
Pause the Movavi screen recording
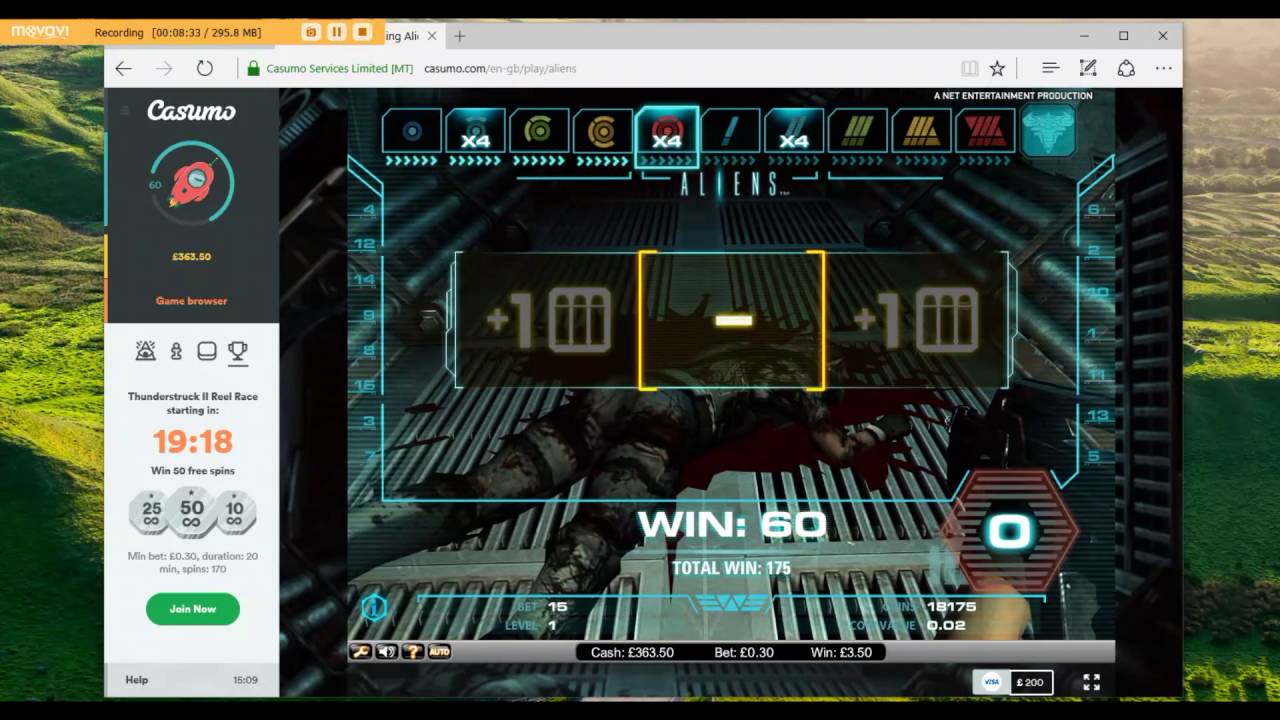coord(337,32)
